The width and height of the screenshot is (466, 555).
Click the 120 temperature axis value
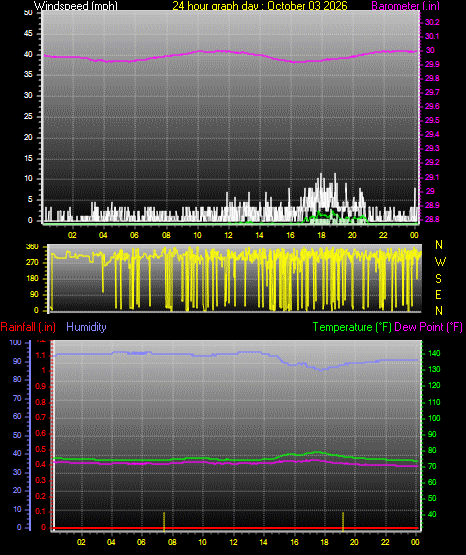tap(434, 386)
